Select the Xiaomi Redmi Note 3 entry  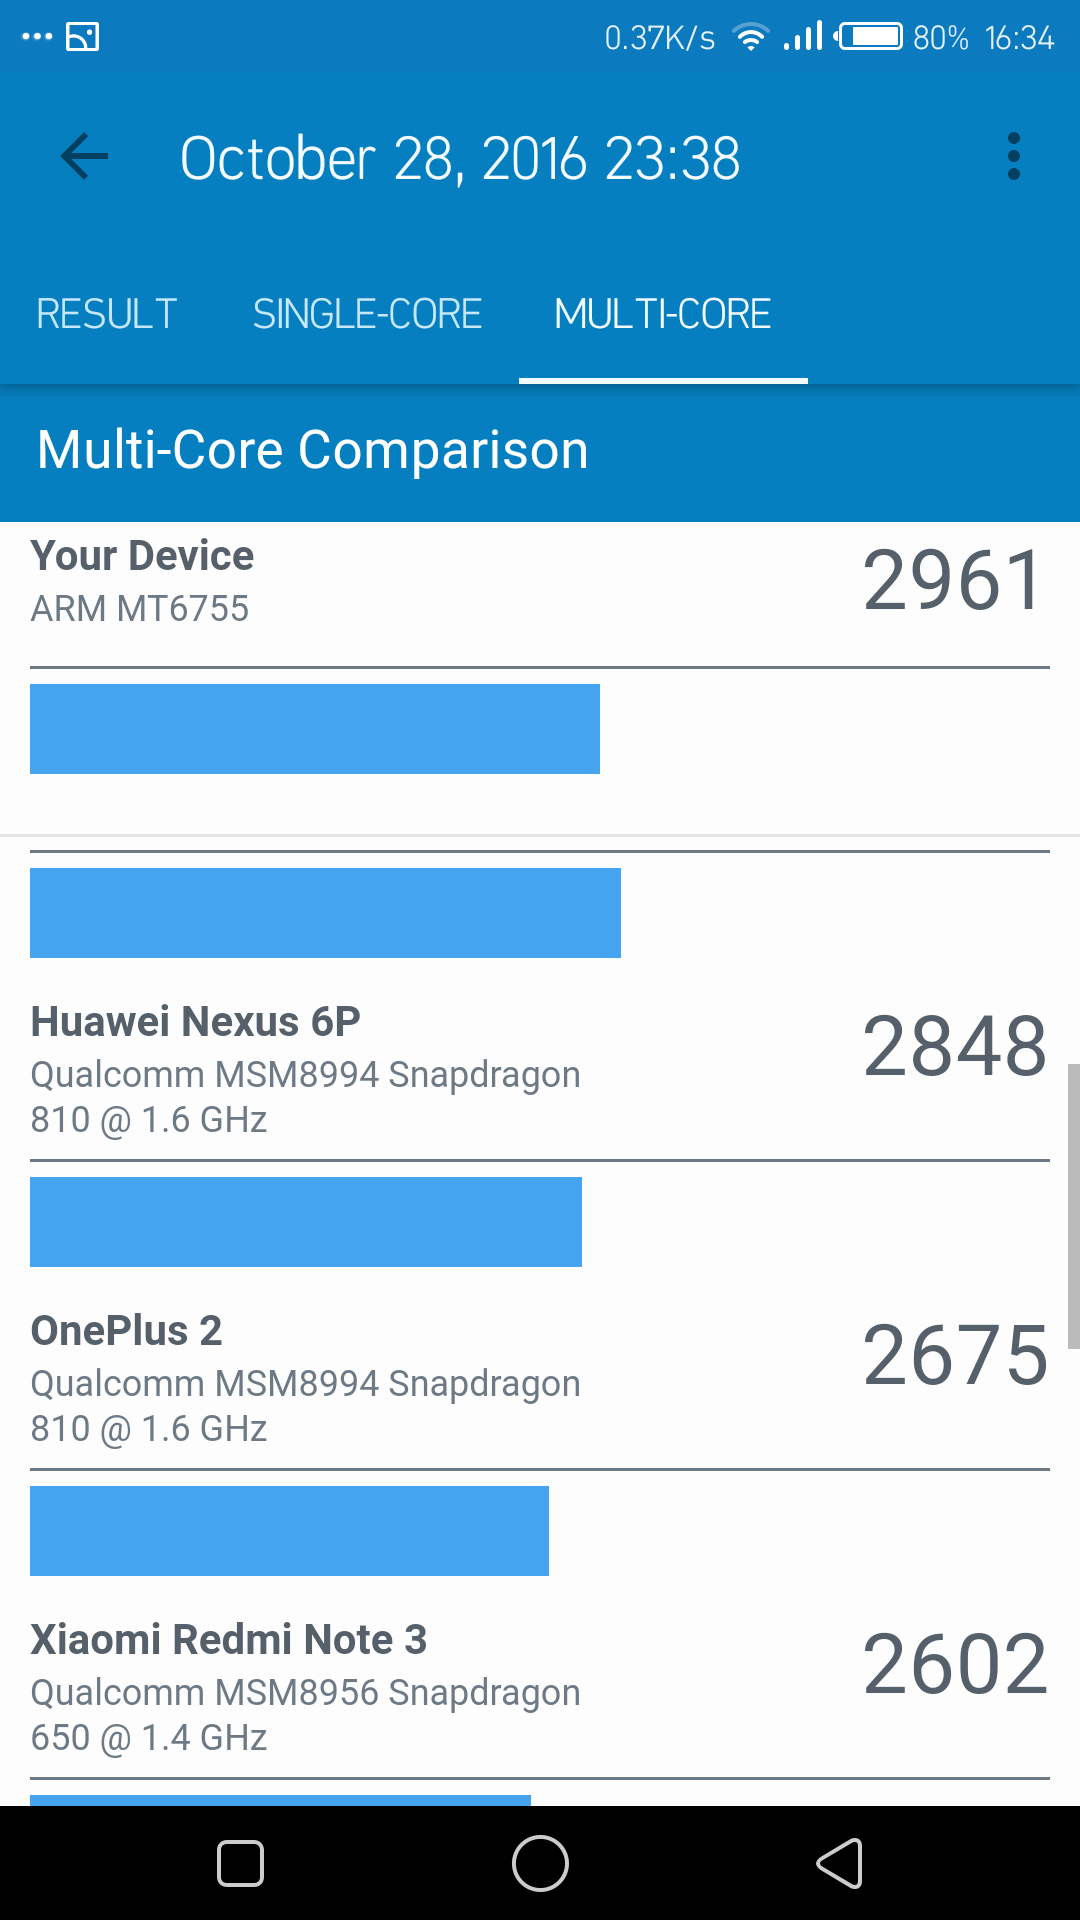coord(540,1687)
